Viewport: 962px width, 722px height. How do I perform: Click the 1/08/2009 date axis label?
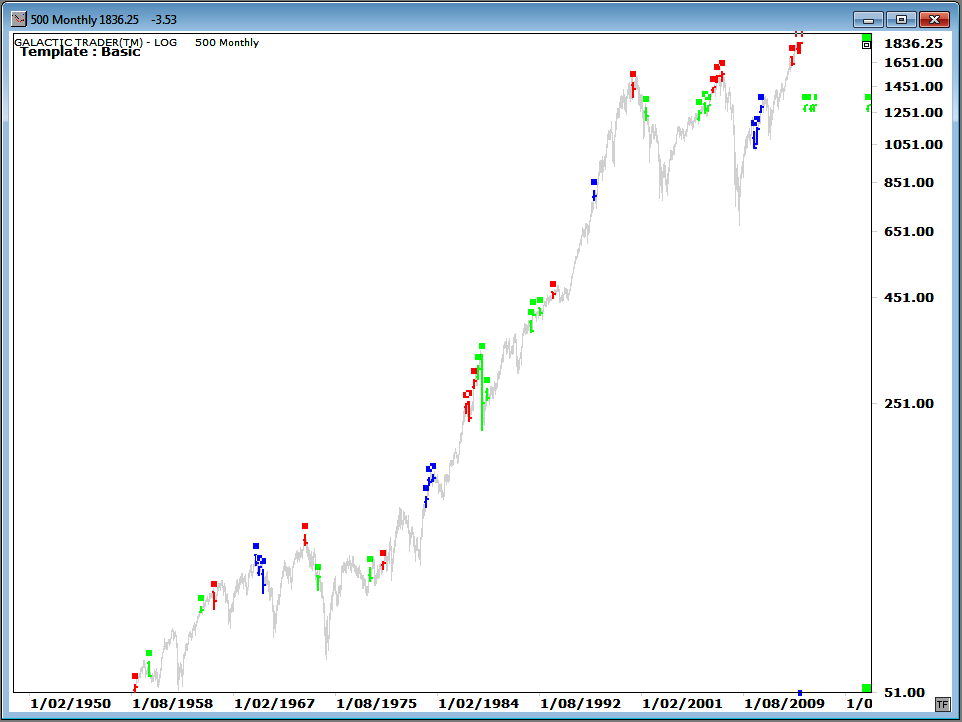click(x=784, y=704)
